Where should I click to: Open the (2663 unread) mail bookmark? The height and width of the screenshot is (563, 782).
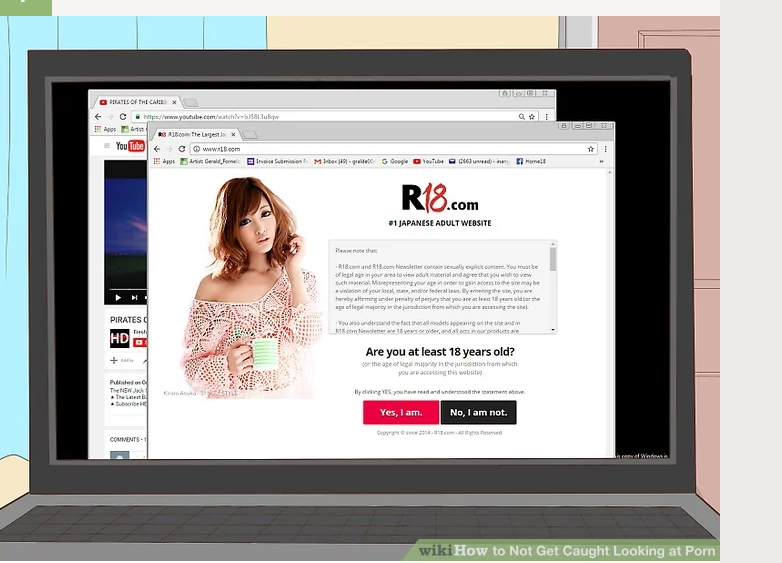click(479, 162)
